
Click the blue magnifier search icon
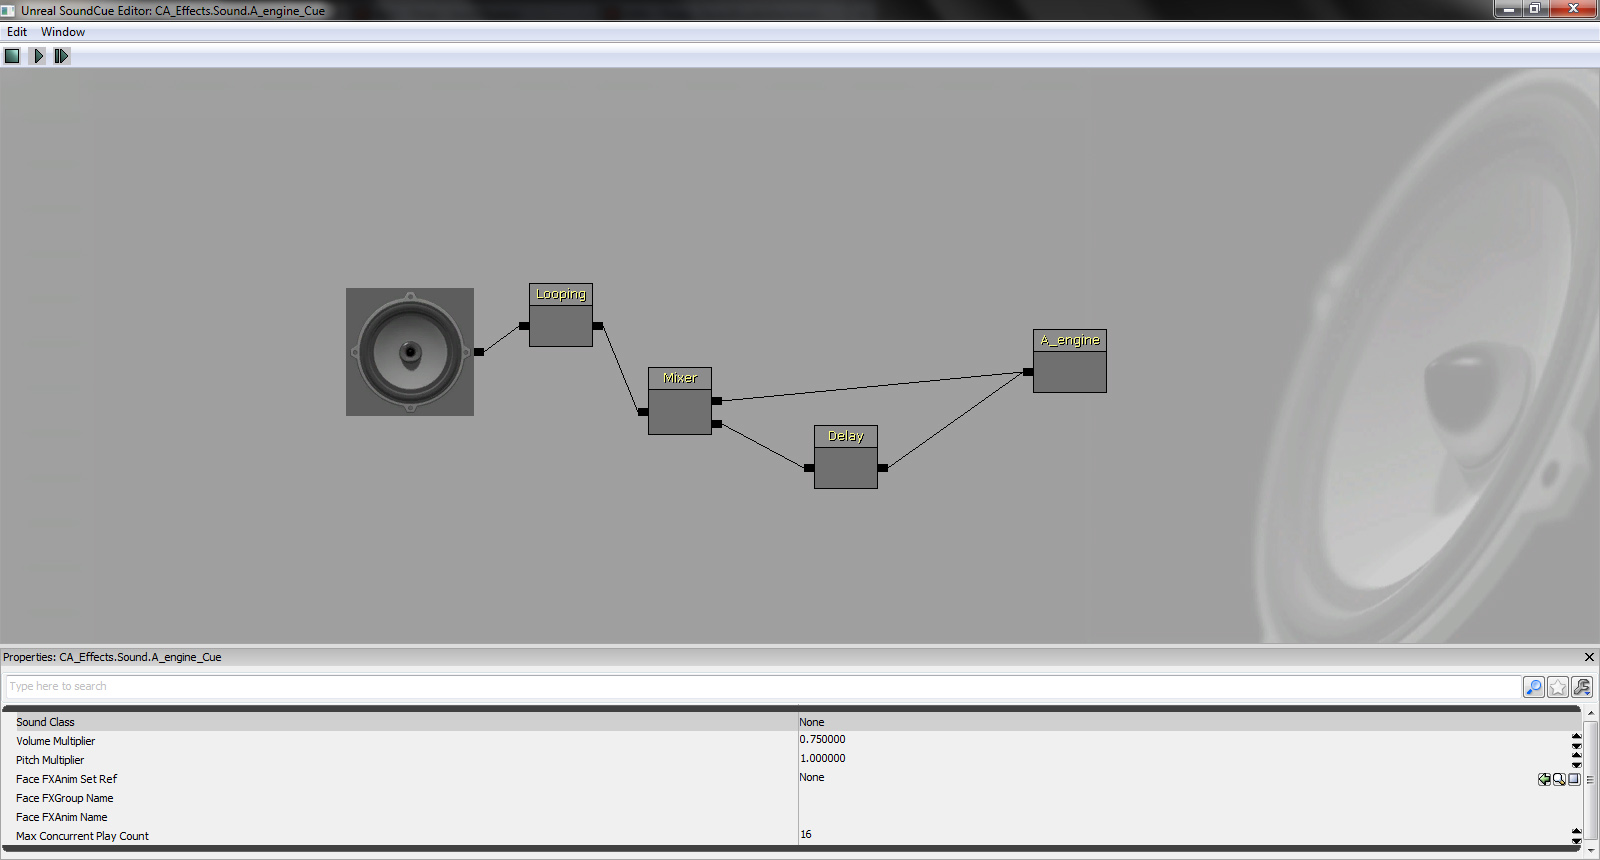pos(1534,687)
